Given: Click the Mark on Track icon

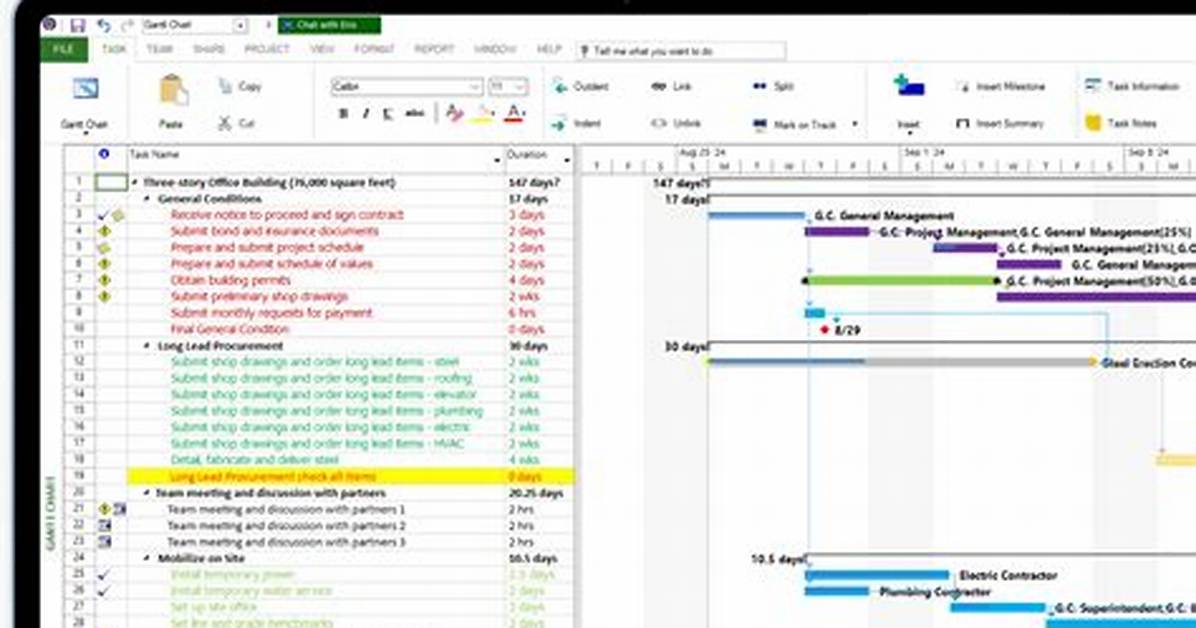Looking at the screenshot, I should pyautogui.click(x=760, y=124).
